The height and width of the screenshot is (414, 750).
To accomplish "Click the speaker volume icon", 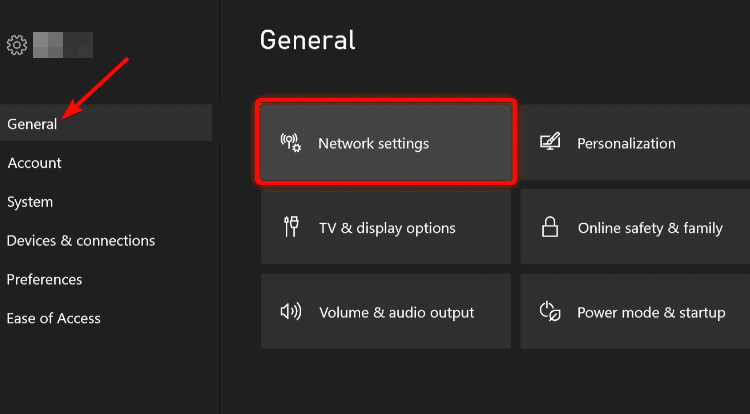I will 291,312.
